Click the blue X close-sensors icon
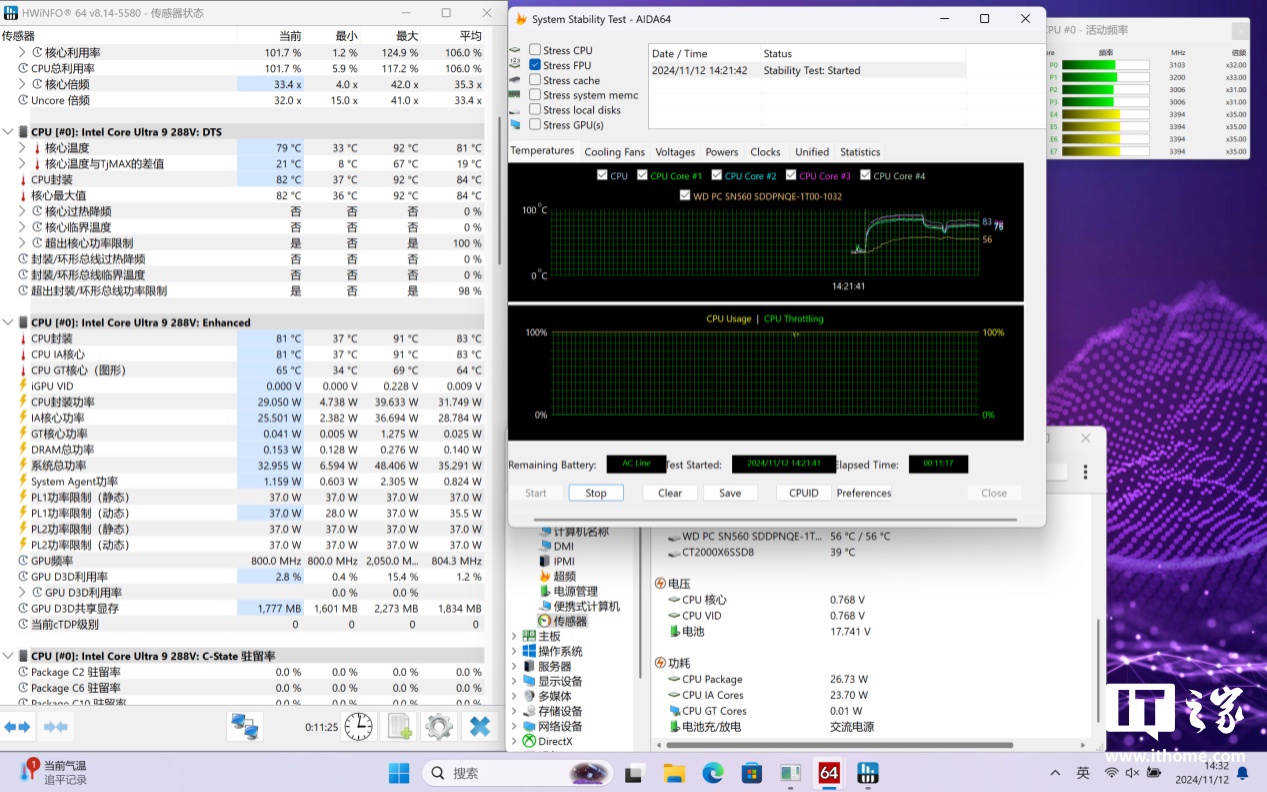1267x792 pixels. tap(479, 726)
